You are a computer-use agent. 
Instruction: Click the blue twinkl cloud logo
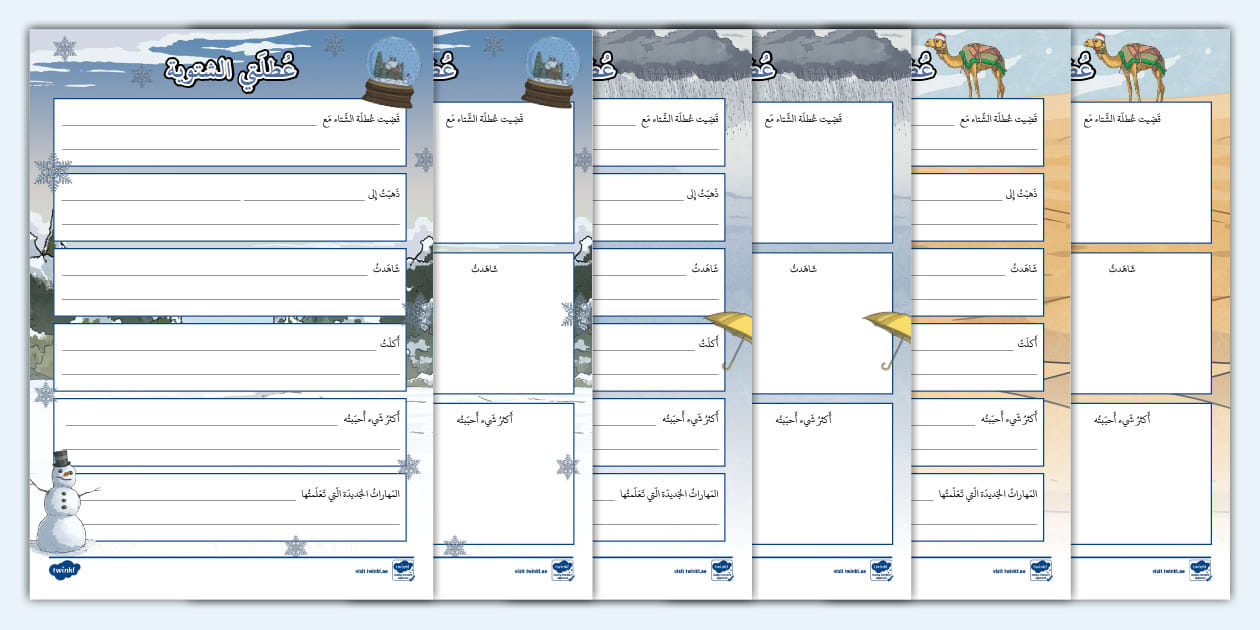pos(64,570)
